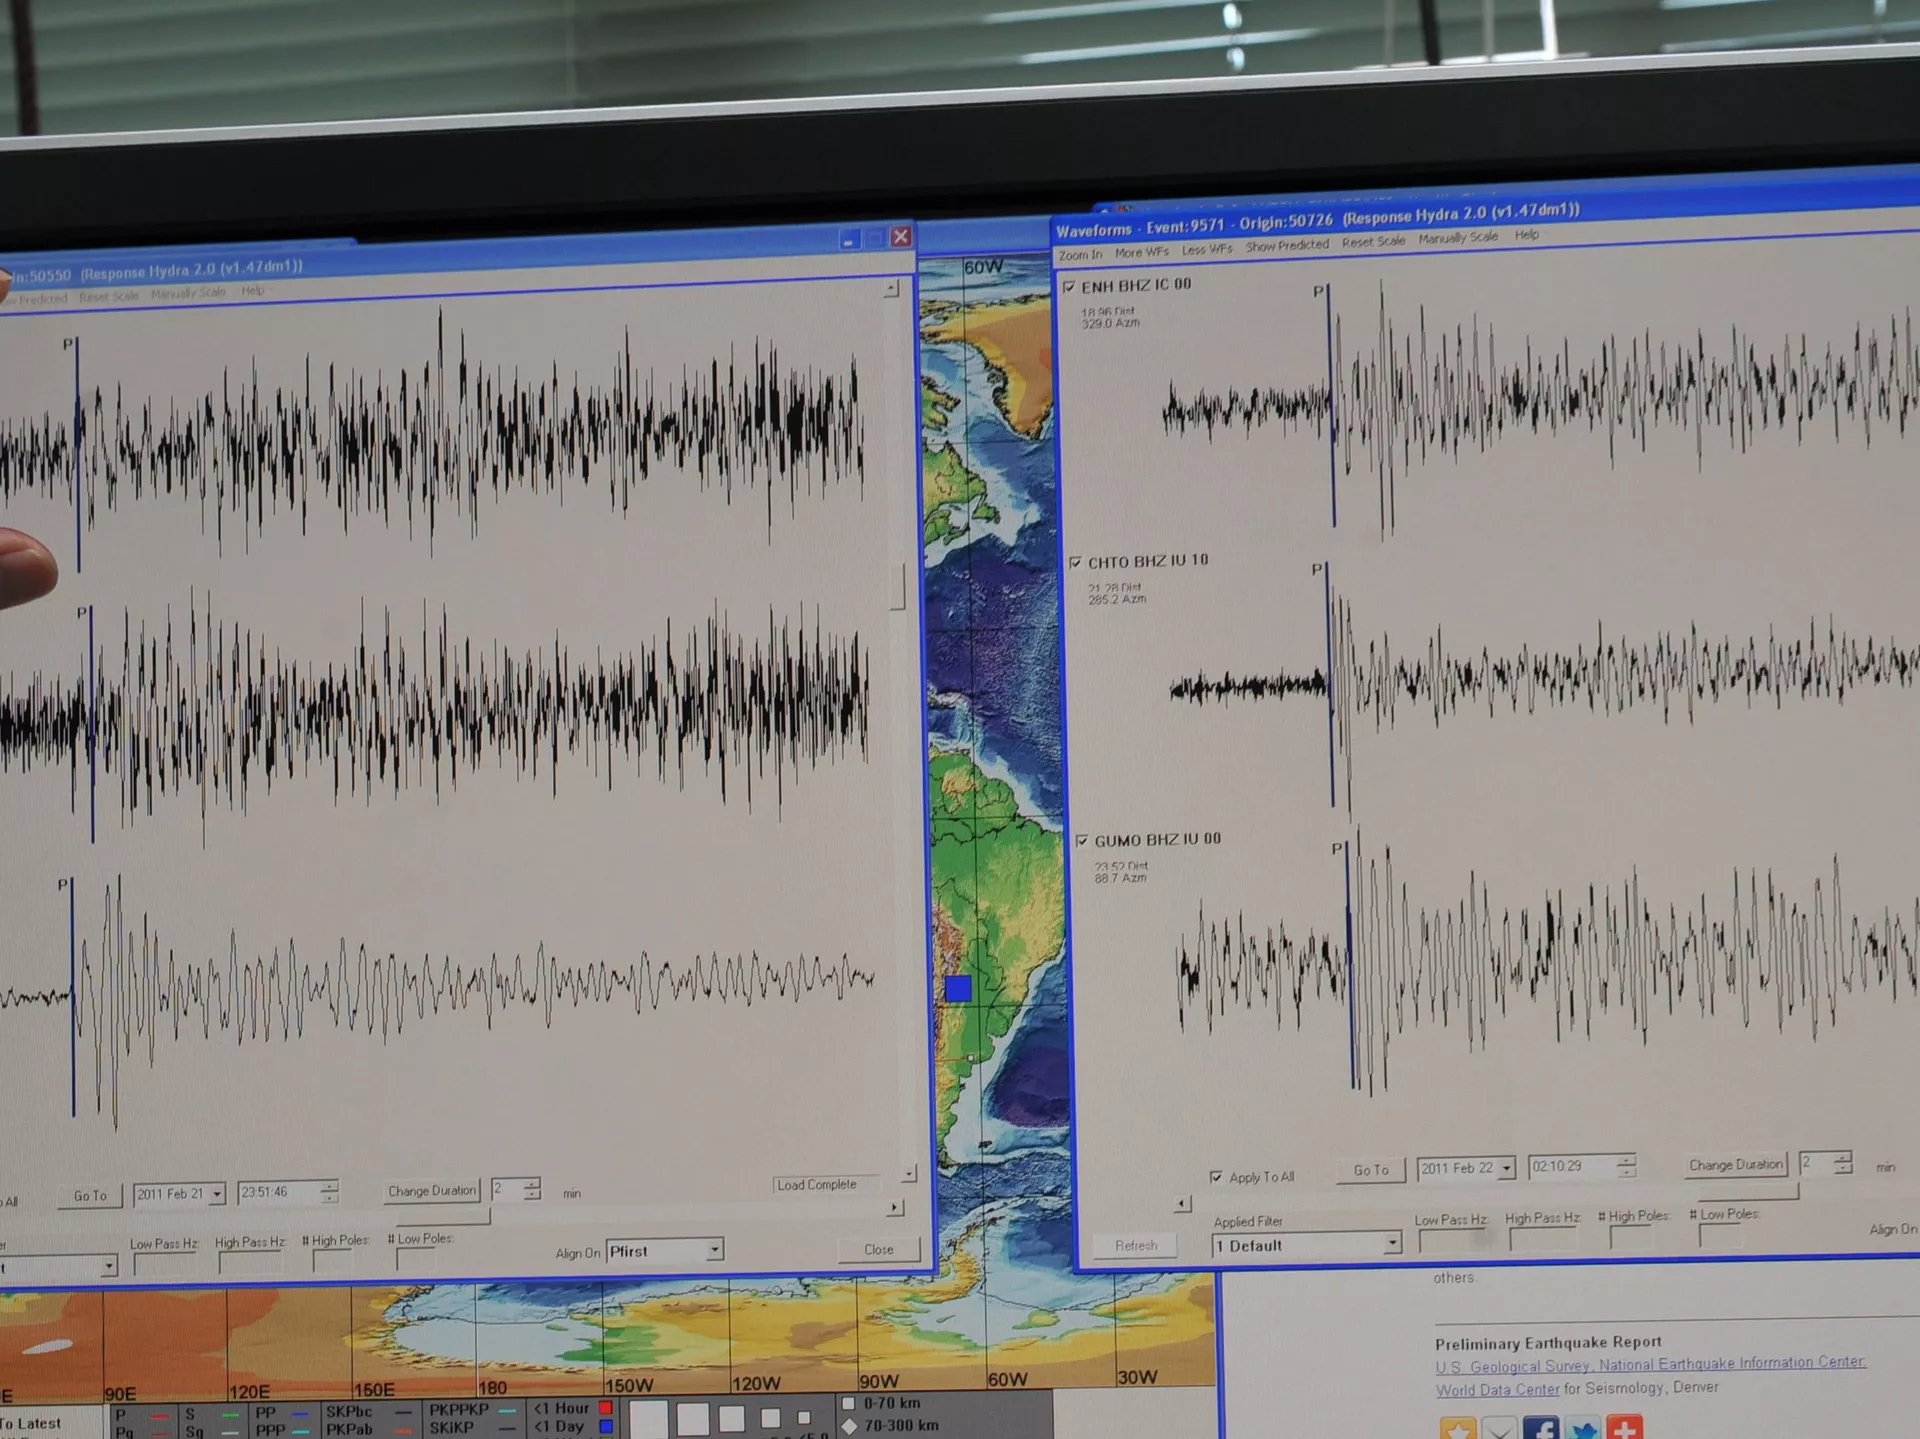This screenshot has width=1920, height=1439.
Task: Click the Change Duration button in right window
Action: coord(1735,1165)
